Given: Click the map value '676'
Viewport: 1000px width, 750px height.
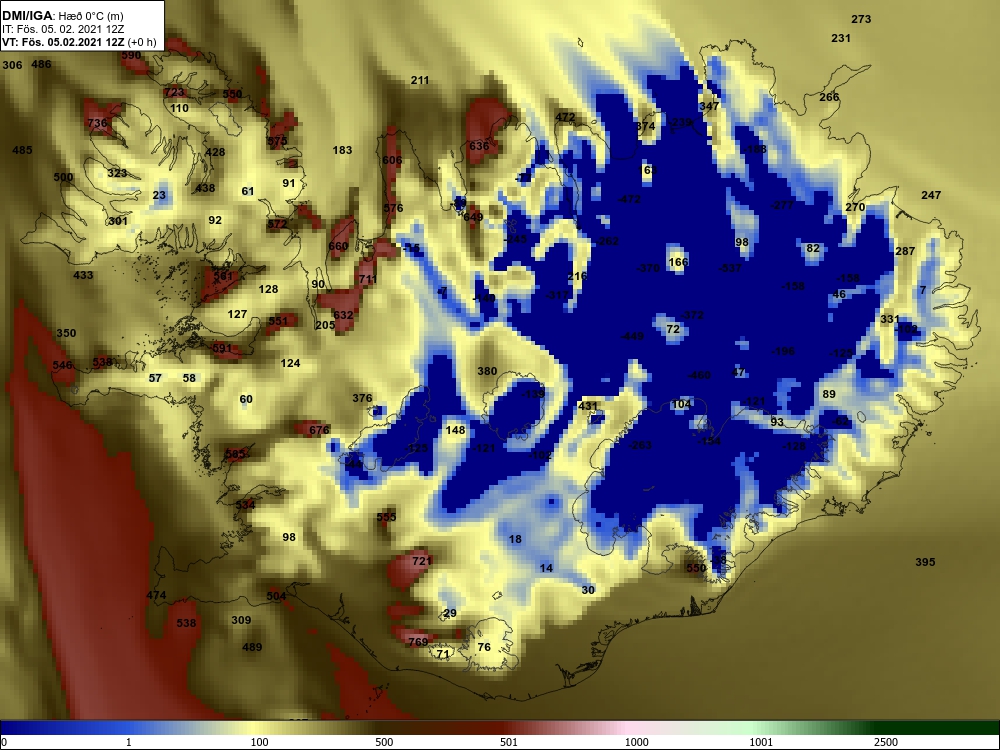Looking at the screenshot, I should tap(319, 430).
